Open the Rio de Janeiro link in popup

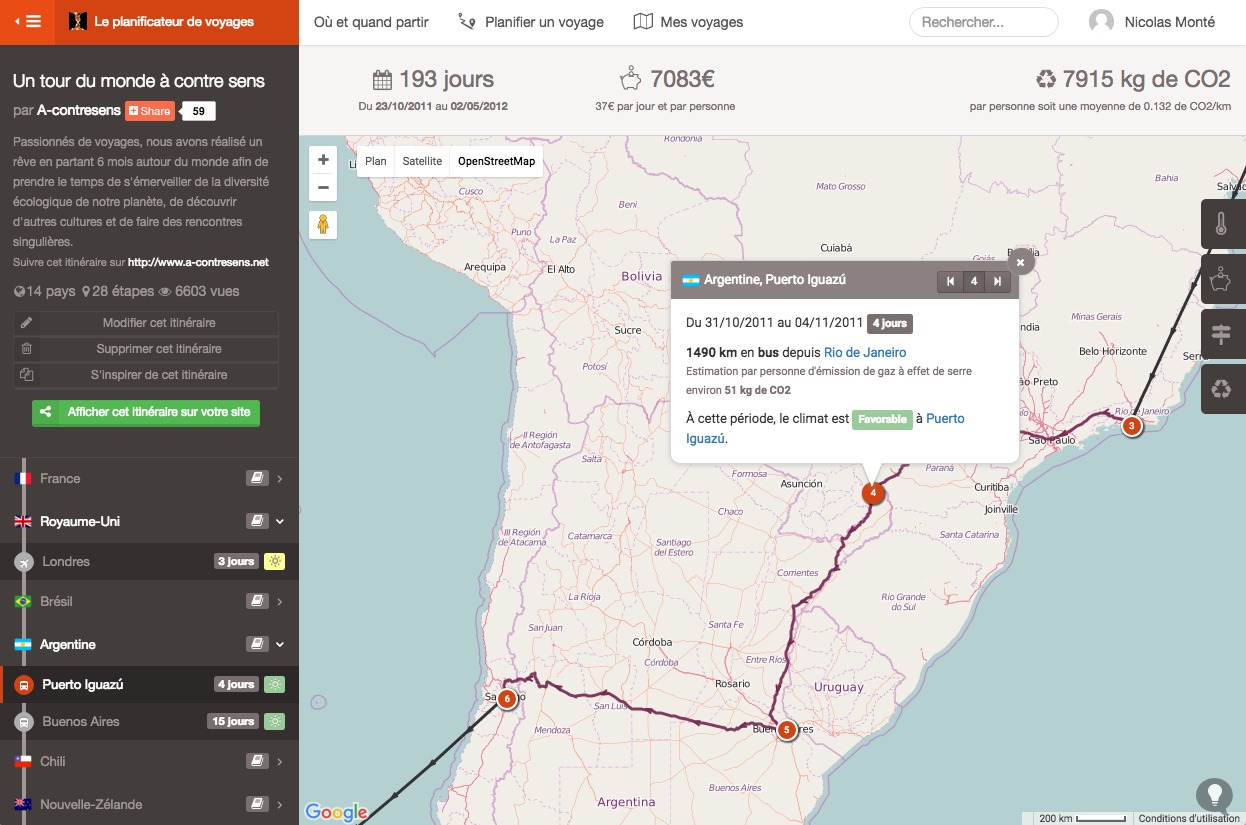(x=865, y=352)
